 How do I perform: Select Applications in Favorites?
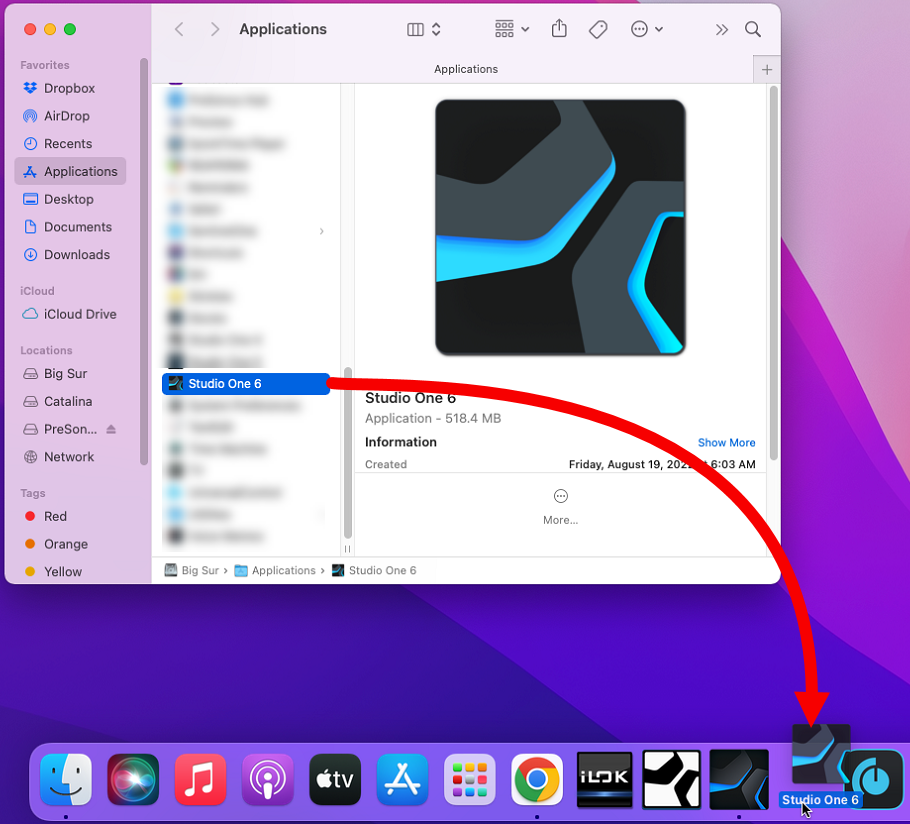point(70,171)
